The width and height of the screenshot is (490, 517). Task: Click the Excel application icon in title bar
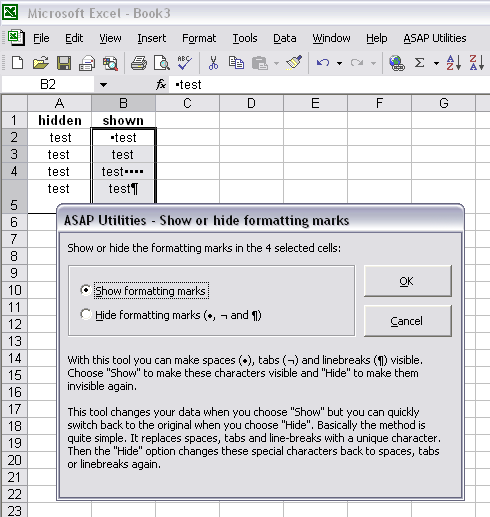tap(10, 12)
